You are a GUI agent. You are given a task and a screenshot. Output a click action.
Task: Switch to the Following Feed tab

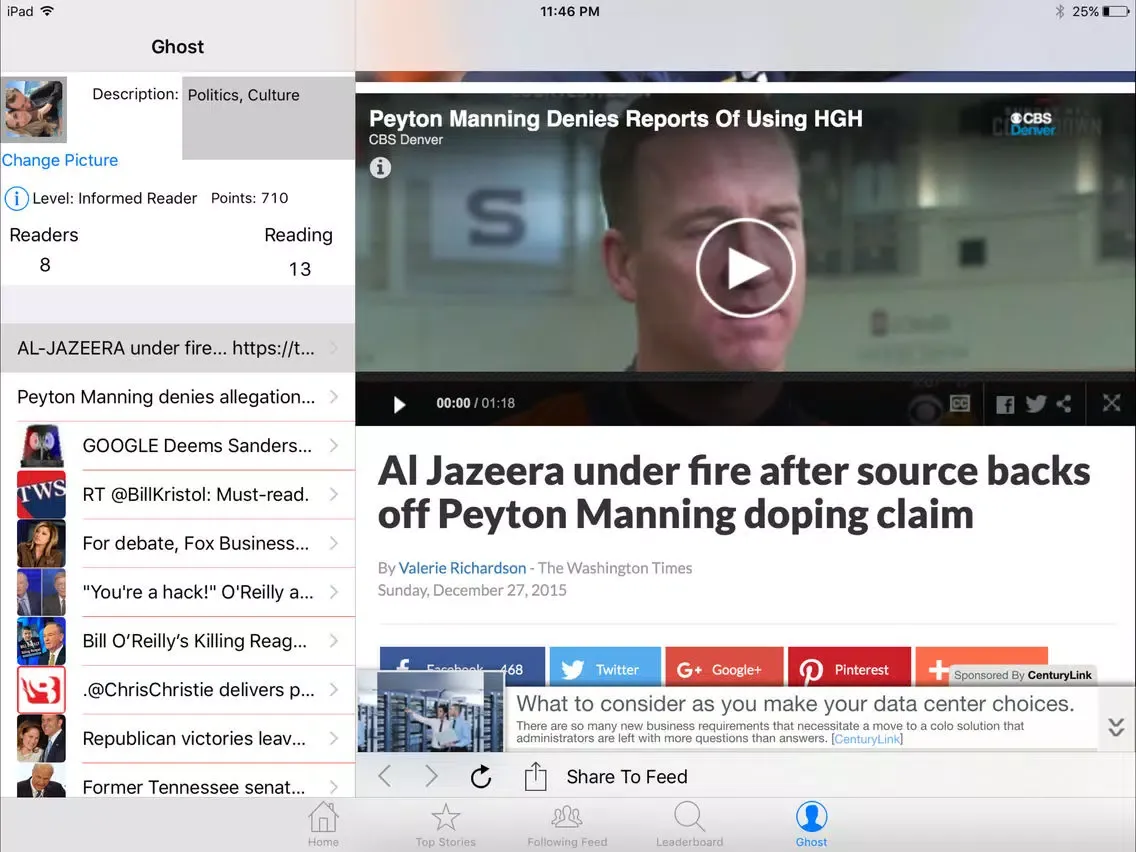[x=567, y=824]
